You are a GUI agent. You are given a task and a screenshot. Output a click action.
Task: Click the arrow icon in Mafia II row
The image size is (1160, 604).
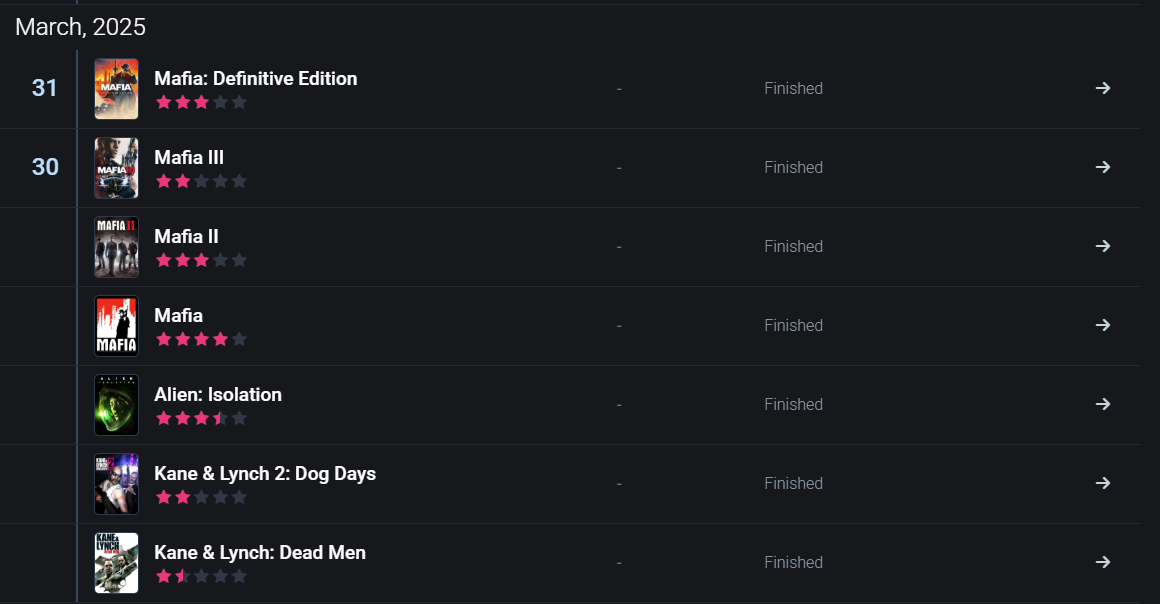1102,246
